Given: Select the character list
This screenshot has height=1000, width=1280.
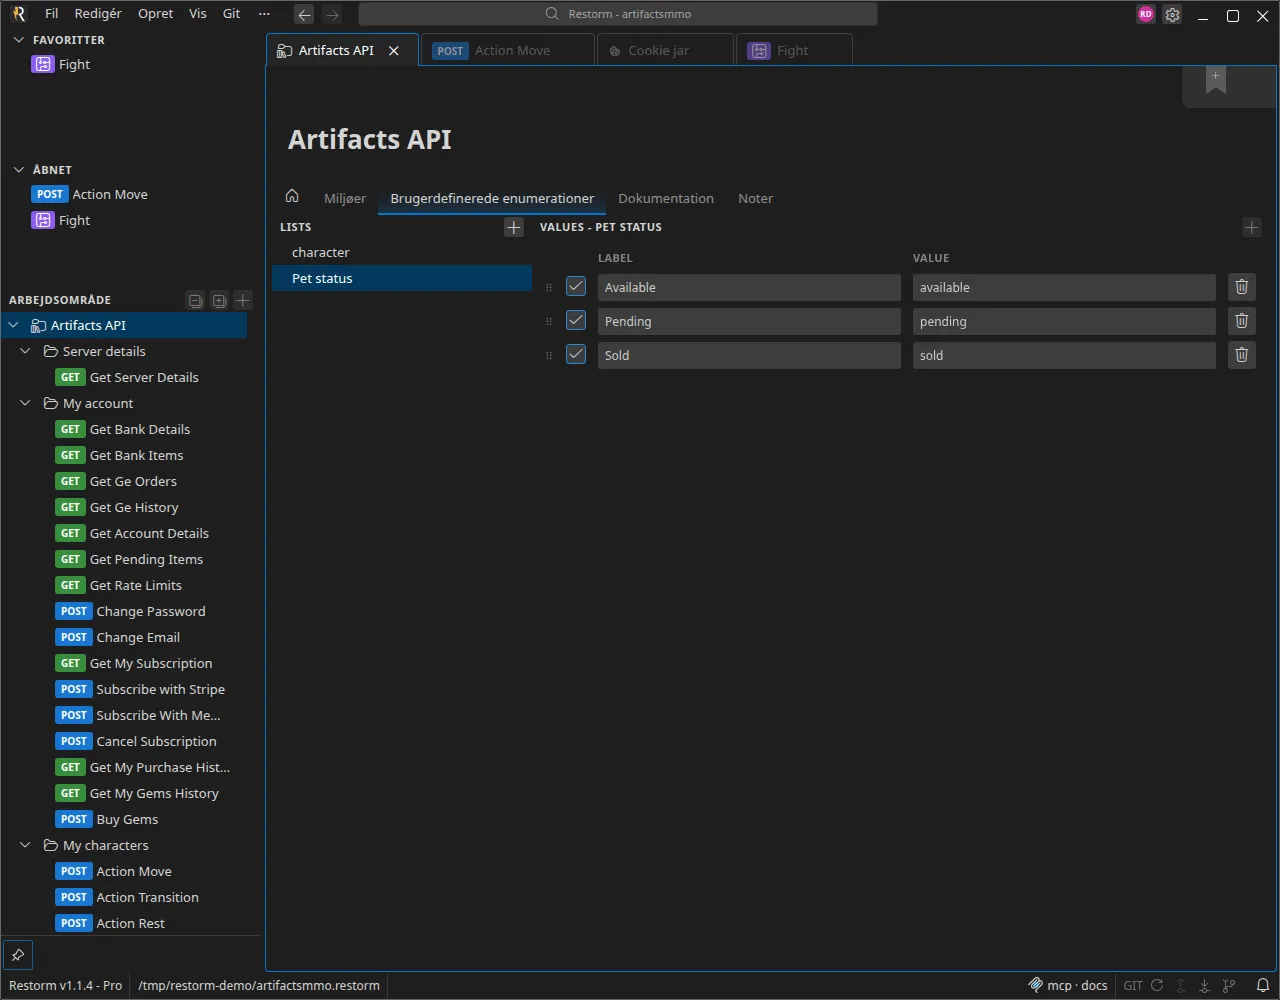Looking at the screenshot, I should [x=402, y=253].
